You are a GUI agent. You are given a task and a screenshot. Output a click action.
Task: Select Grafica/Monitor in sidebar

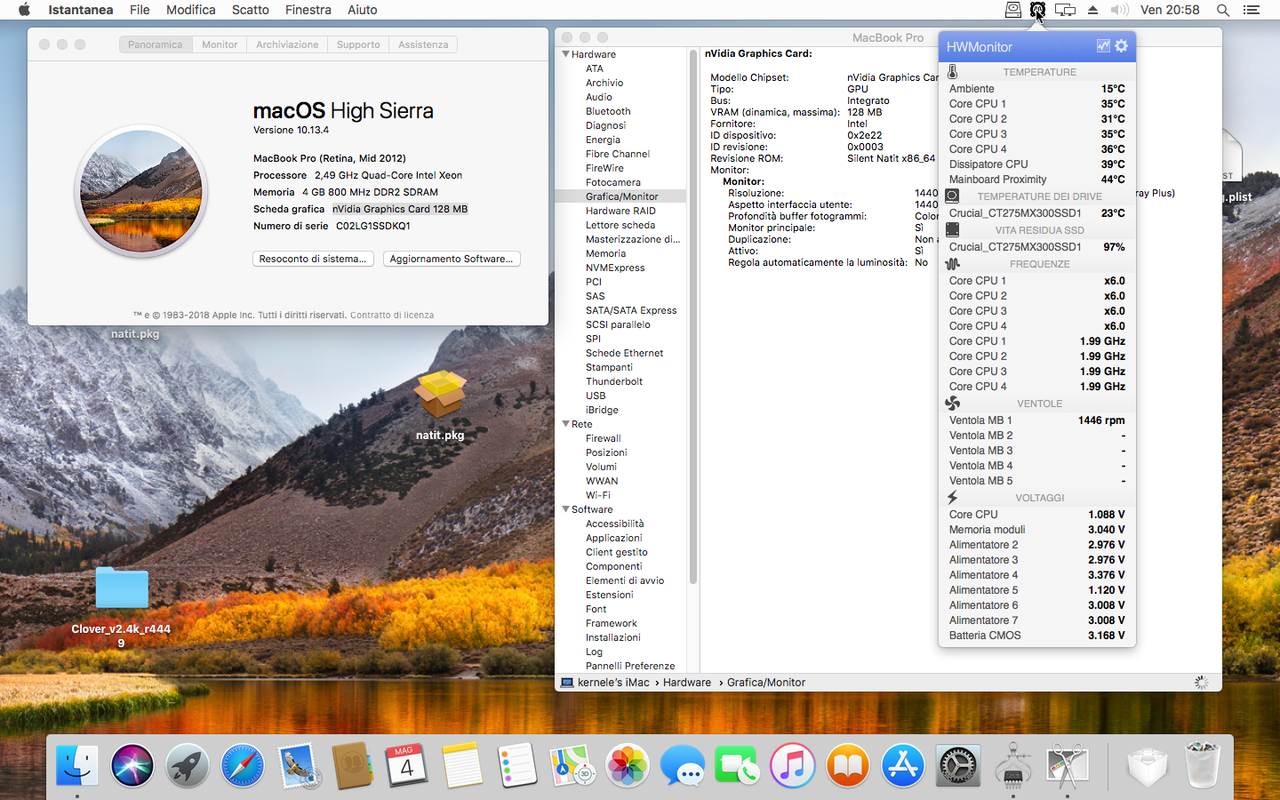click(x=621, y=197)
